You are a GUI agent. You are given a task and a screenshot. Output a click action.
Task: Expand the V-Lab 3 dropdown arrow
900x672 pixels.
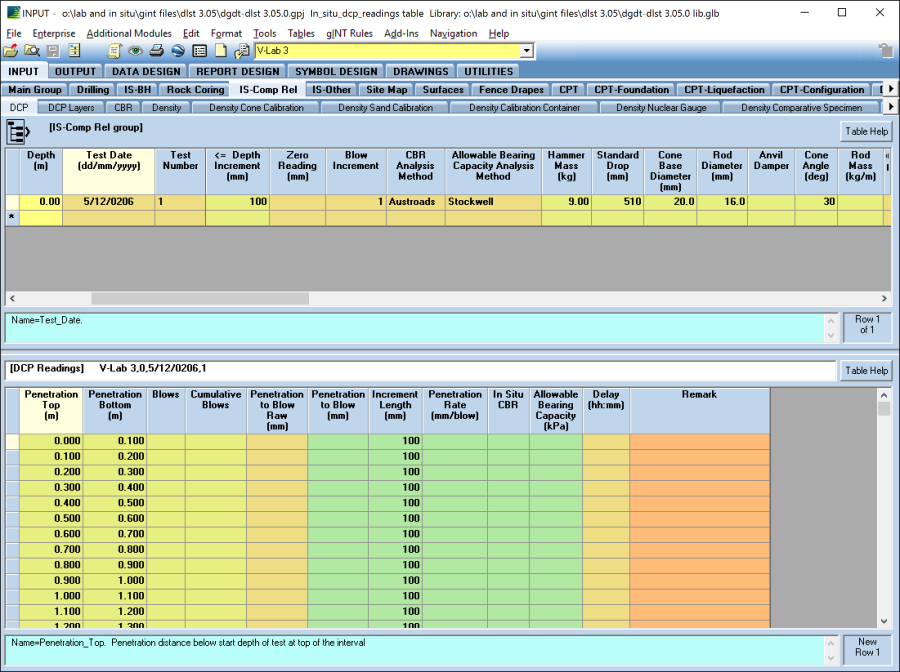click(x=527, y=51)
